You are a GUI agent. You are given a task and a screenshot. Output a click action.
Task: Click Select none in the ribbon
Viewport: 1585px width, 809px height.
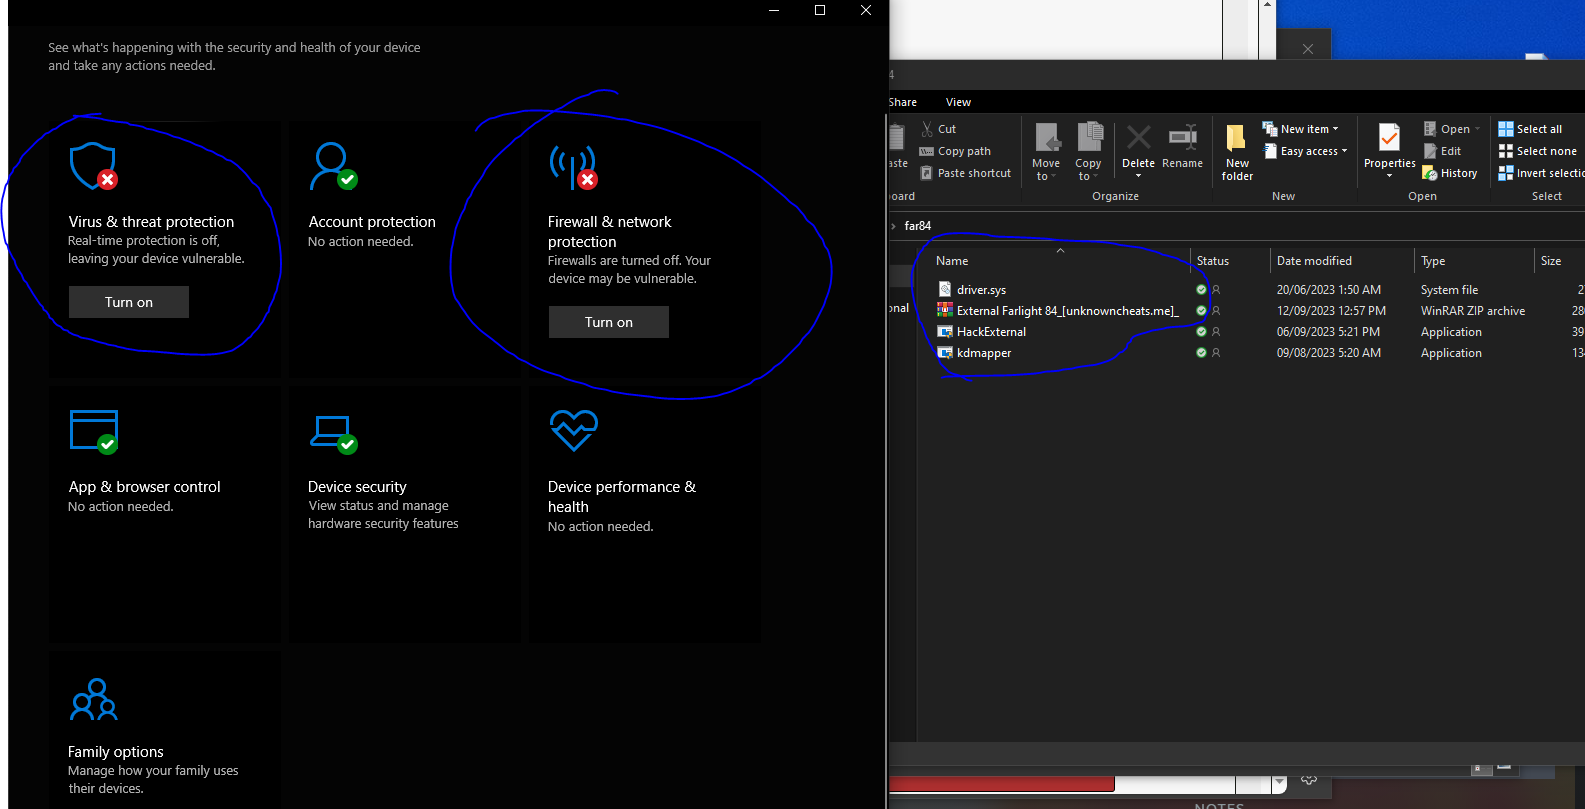tap(1537, 151)
